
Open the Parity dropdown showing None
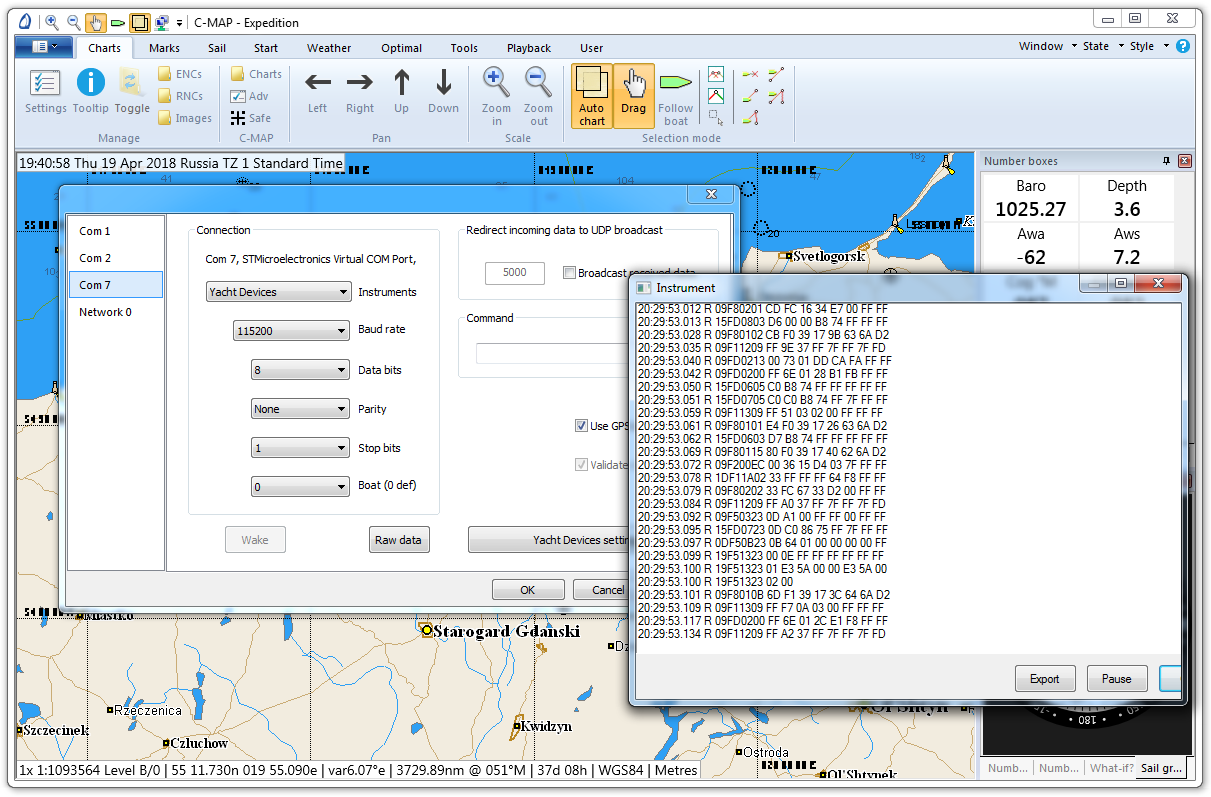pyautogui.click(x=299, y=409)
